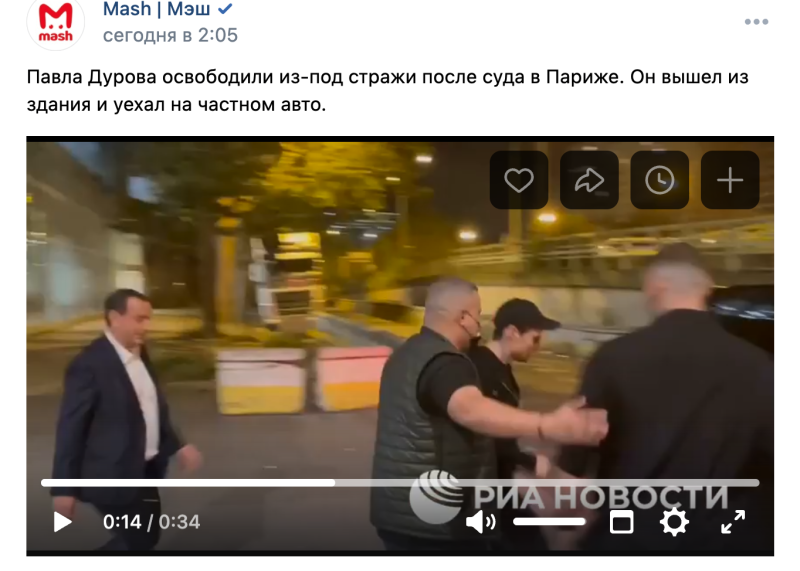Viewport: 800px width, 571px height.
Task: Add video to watch later clock icon
Action: coord(660,180)
